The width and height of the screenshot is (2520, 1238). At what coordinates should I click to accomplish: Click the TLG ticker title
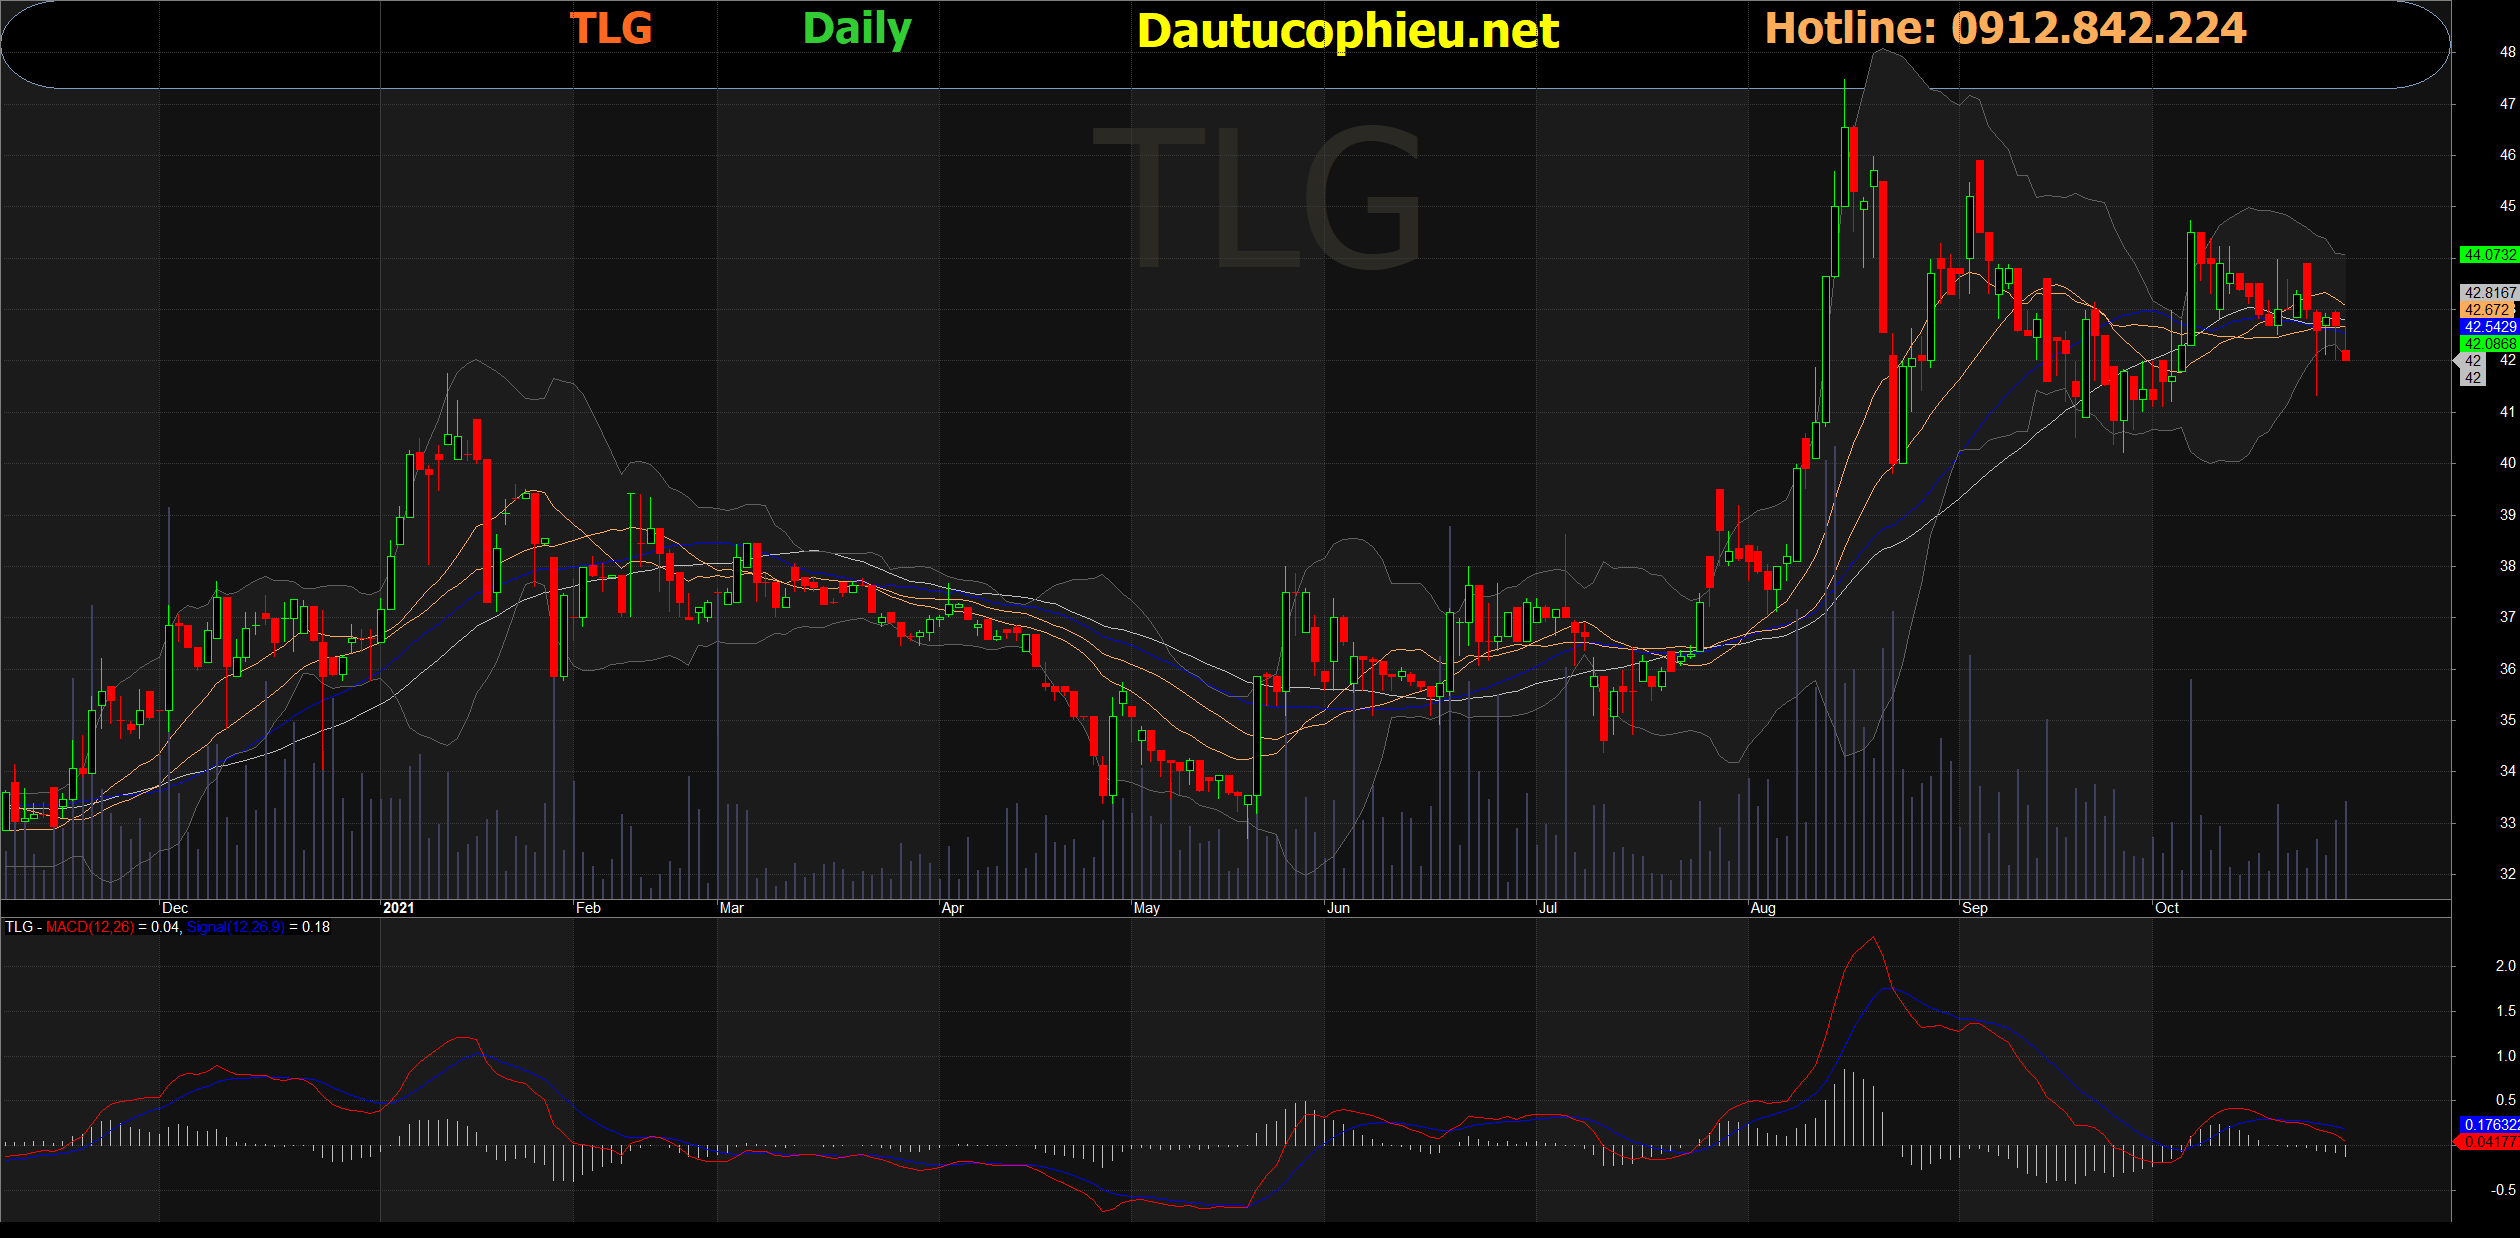tap(610, 28)
